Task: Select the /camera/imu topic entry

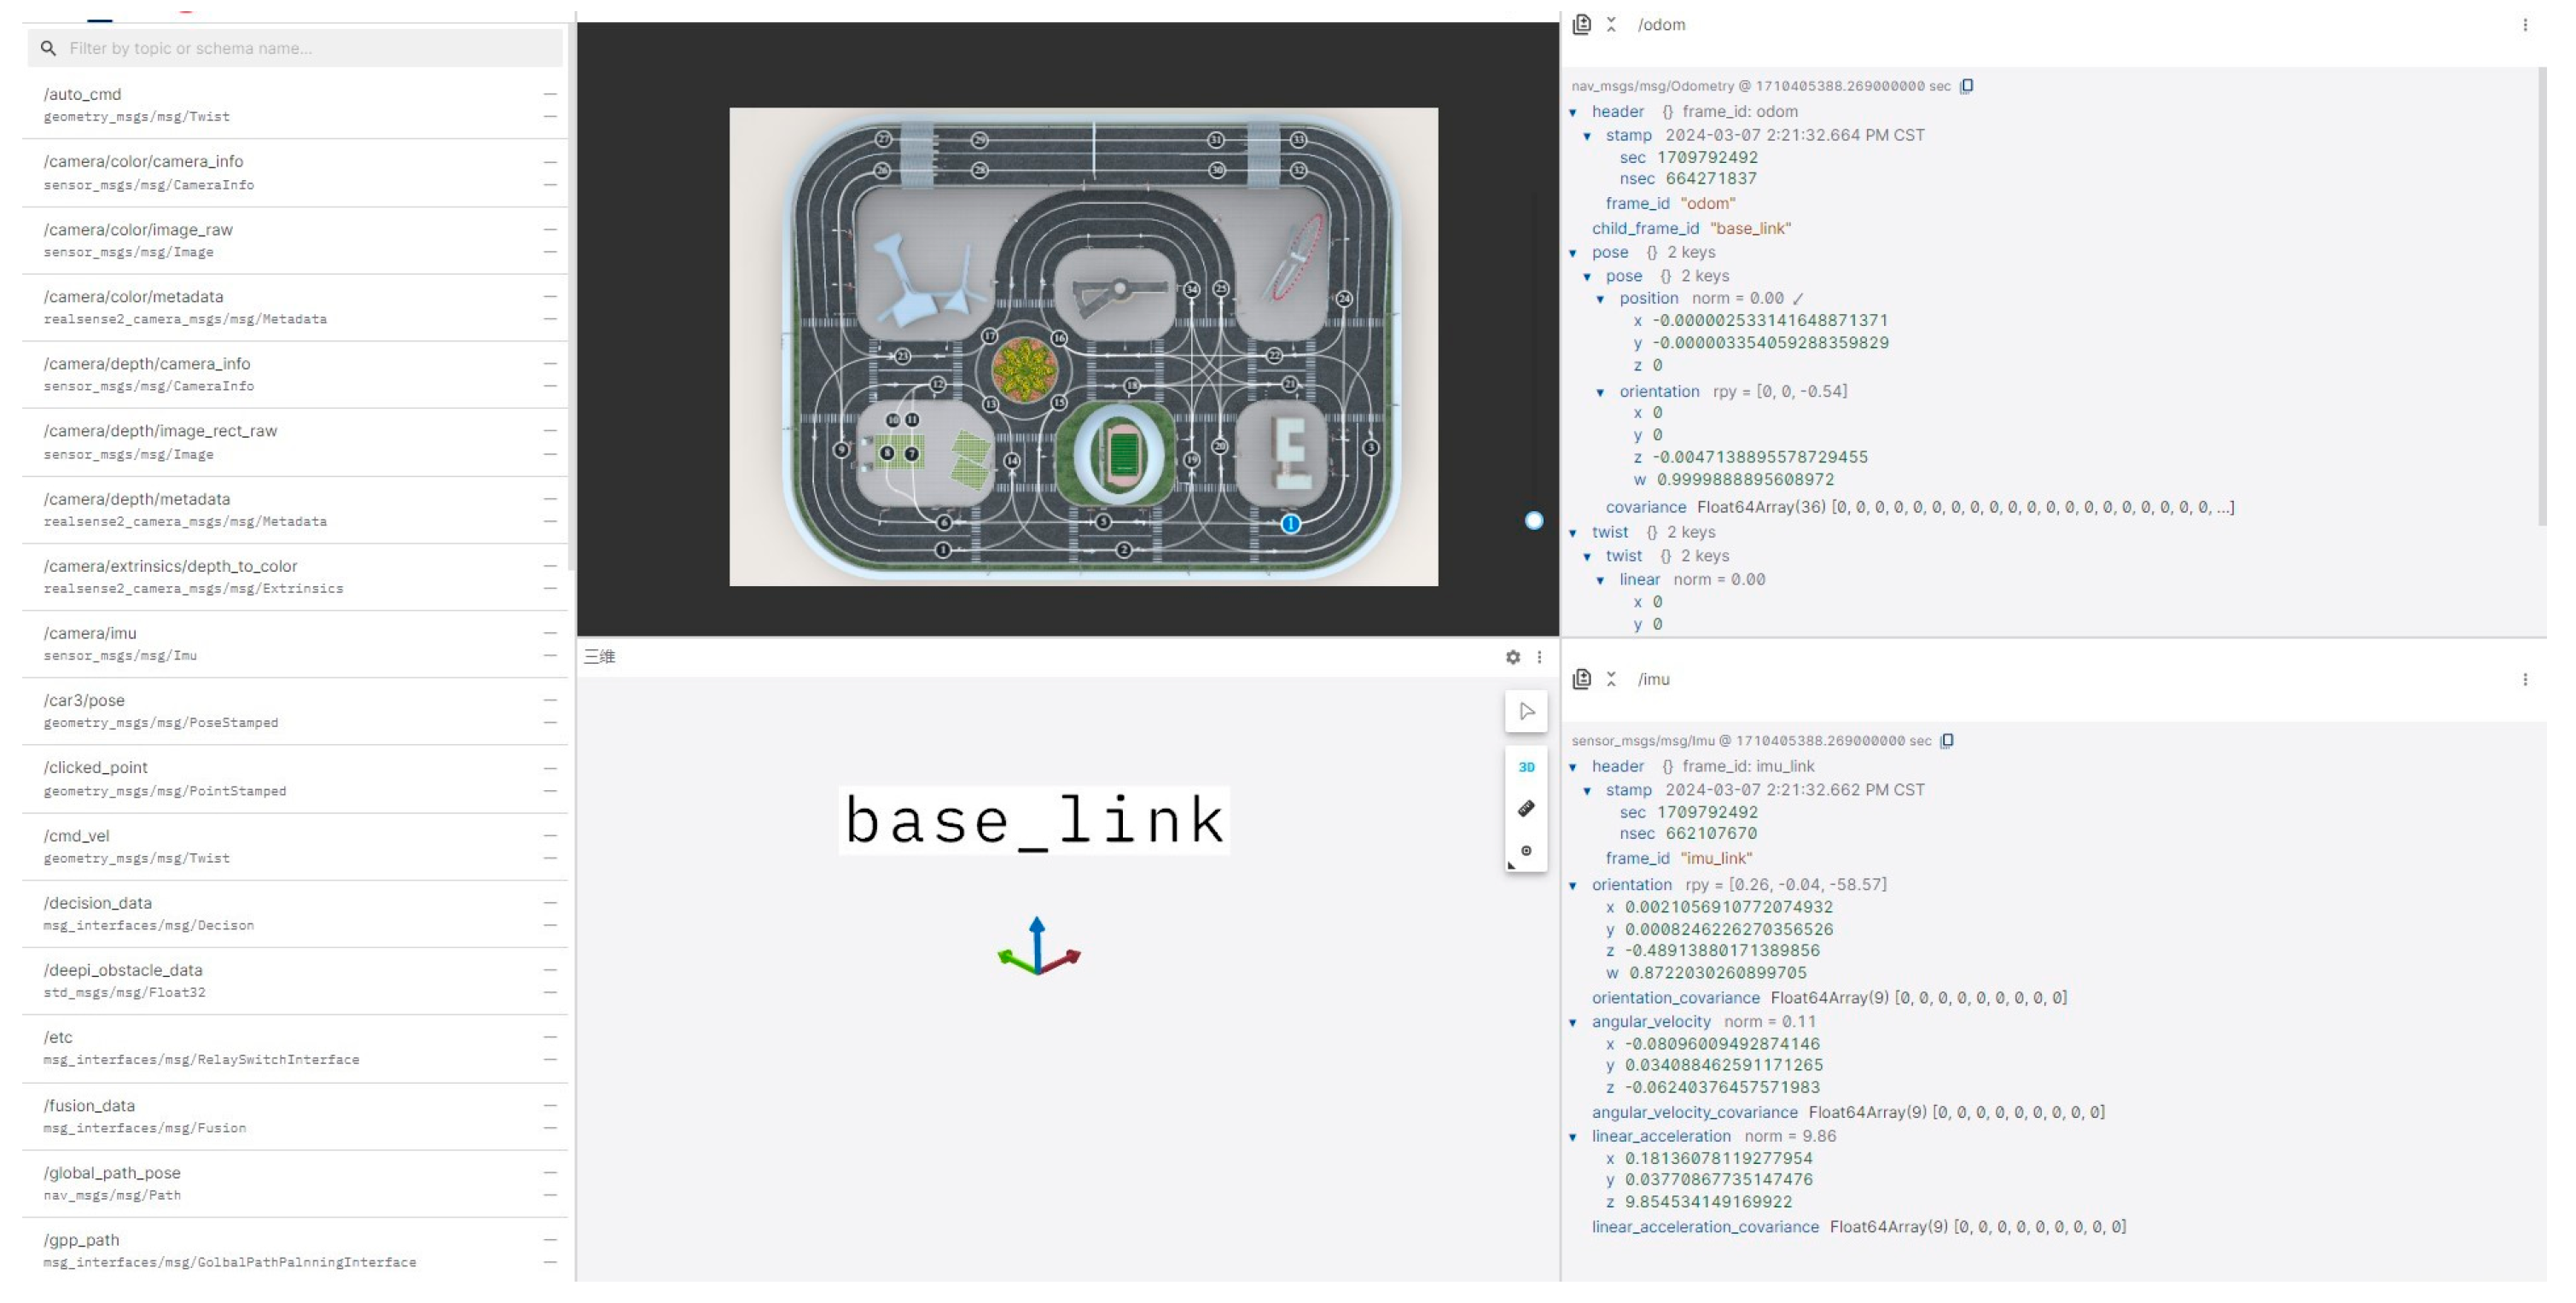Action: 90,633
